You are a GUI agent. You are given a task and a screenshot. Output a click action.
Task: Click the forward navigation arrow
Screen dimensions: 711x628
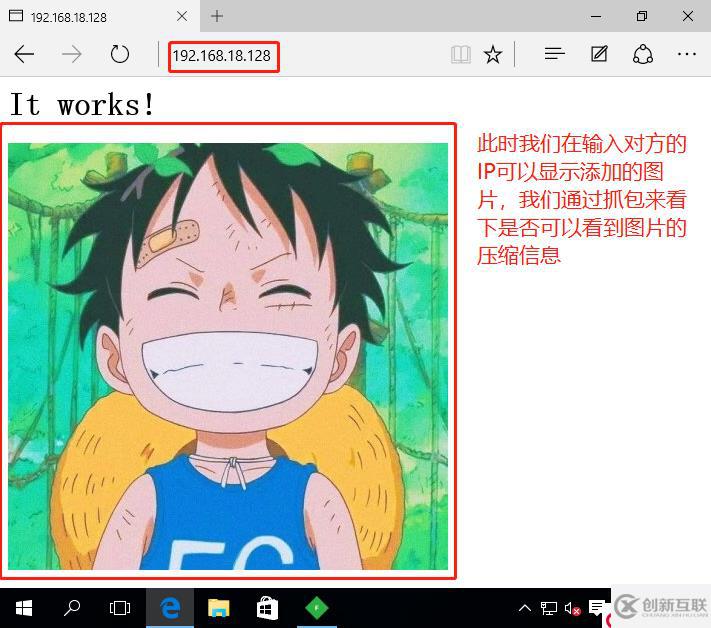click(x=72, y=54)
